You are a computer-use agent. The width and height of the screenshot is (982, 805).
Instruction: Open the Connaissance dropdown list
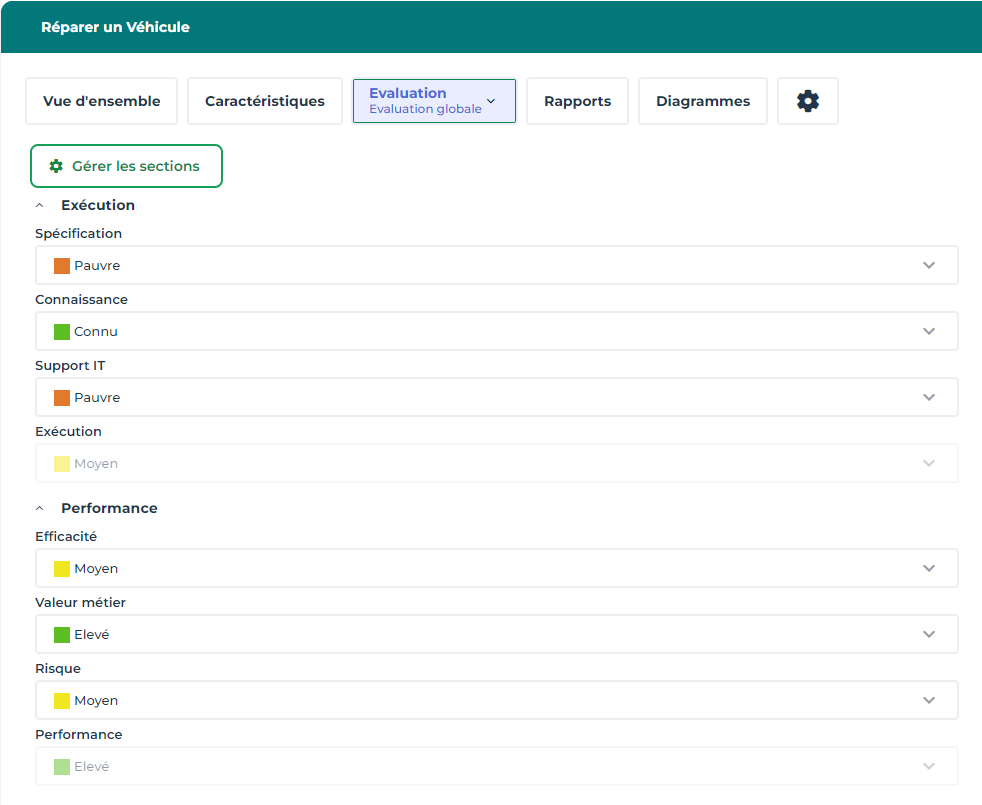click(x=496, y=331)
